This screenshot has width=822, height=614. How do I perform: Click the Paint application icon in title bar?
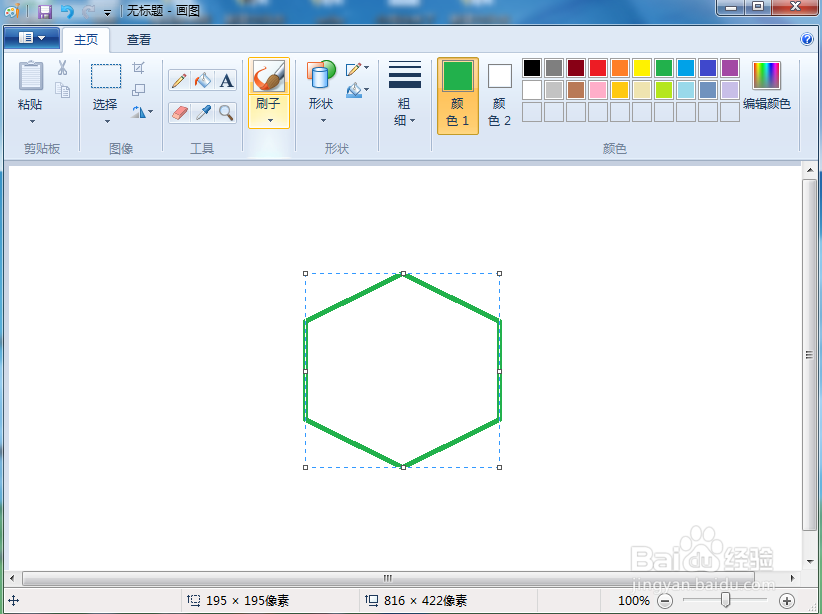12,11
